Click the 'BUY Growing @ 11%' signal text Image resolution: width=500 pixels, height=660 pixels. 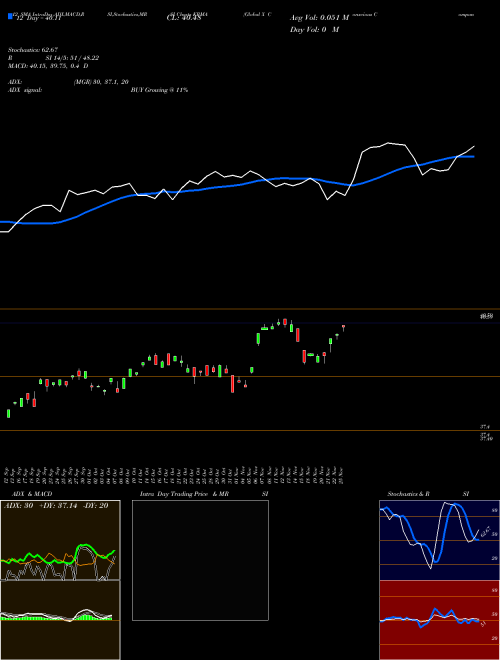[159, 90]
